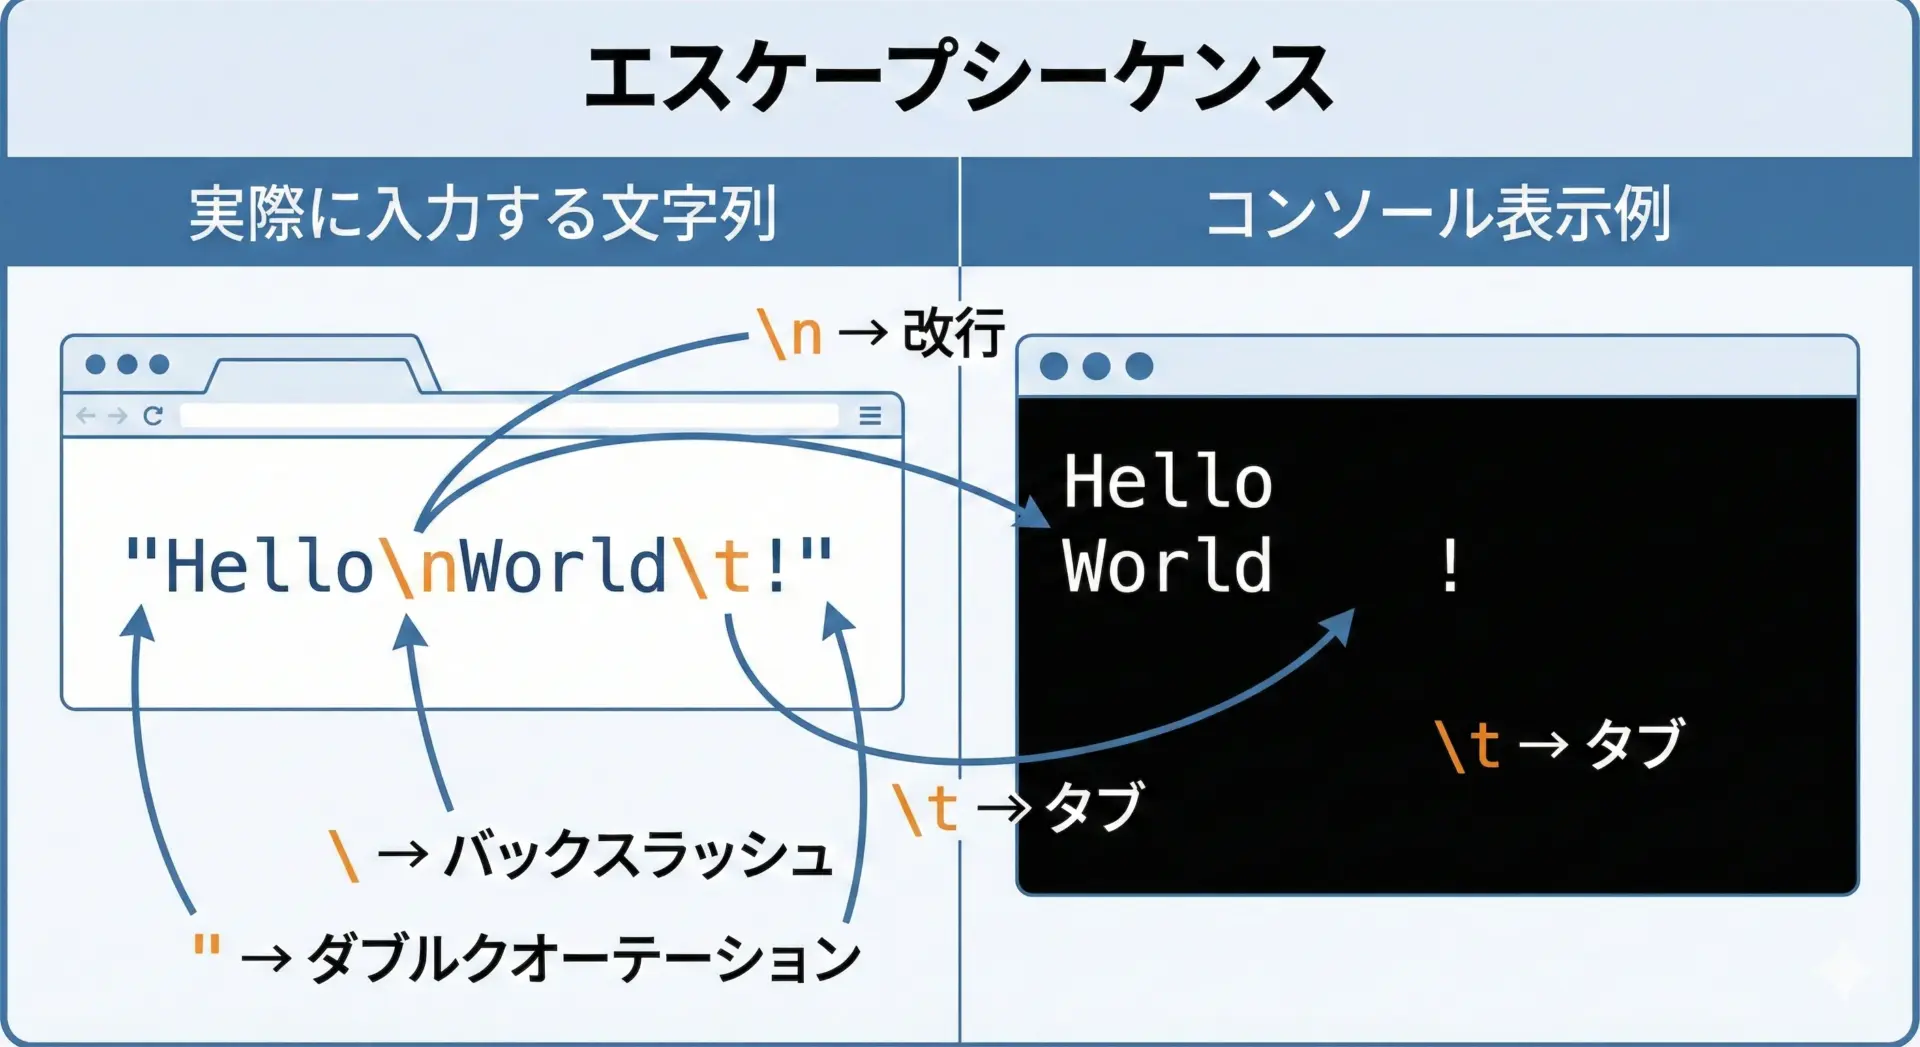This screenshot has width=1920, height=1047.
Task: Click the forward arrow in the browser mockup
Action: click(118, 415)
